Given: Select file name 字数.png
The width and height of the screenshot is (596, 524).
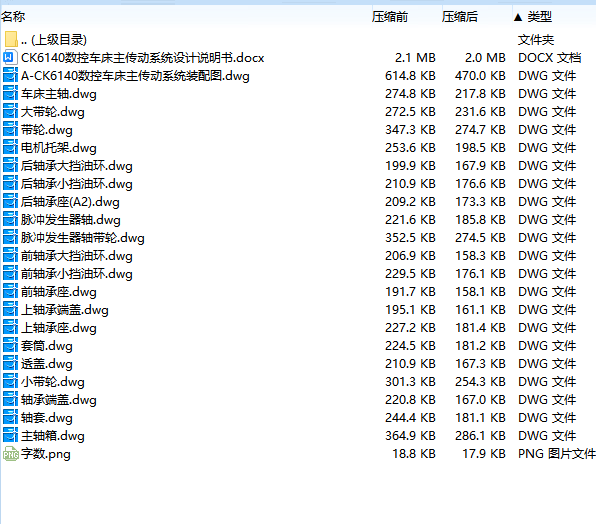Looking at the screenshot, I should tap(46, 454).
